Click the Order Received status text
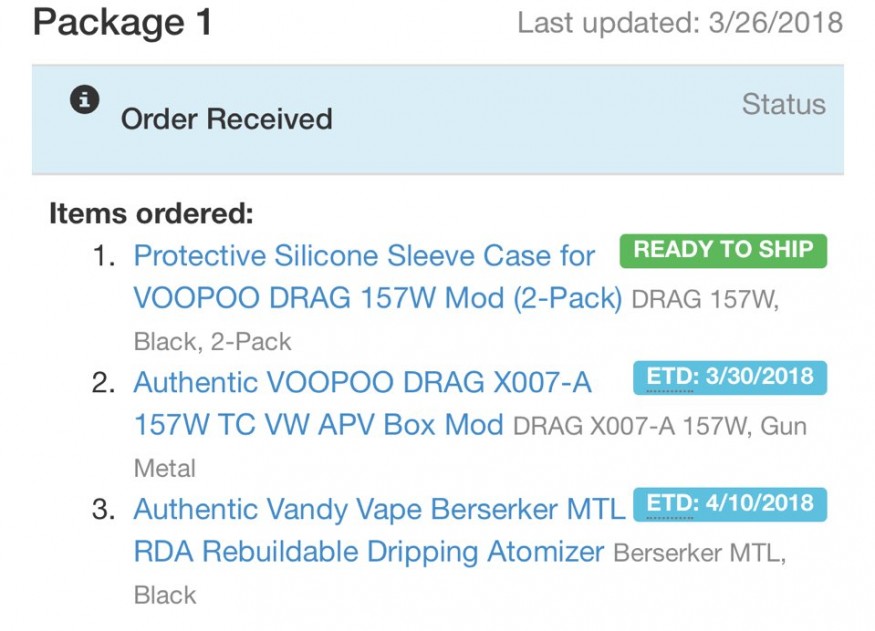875x631 pixels. 226,119
